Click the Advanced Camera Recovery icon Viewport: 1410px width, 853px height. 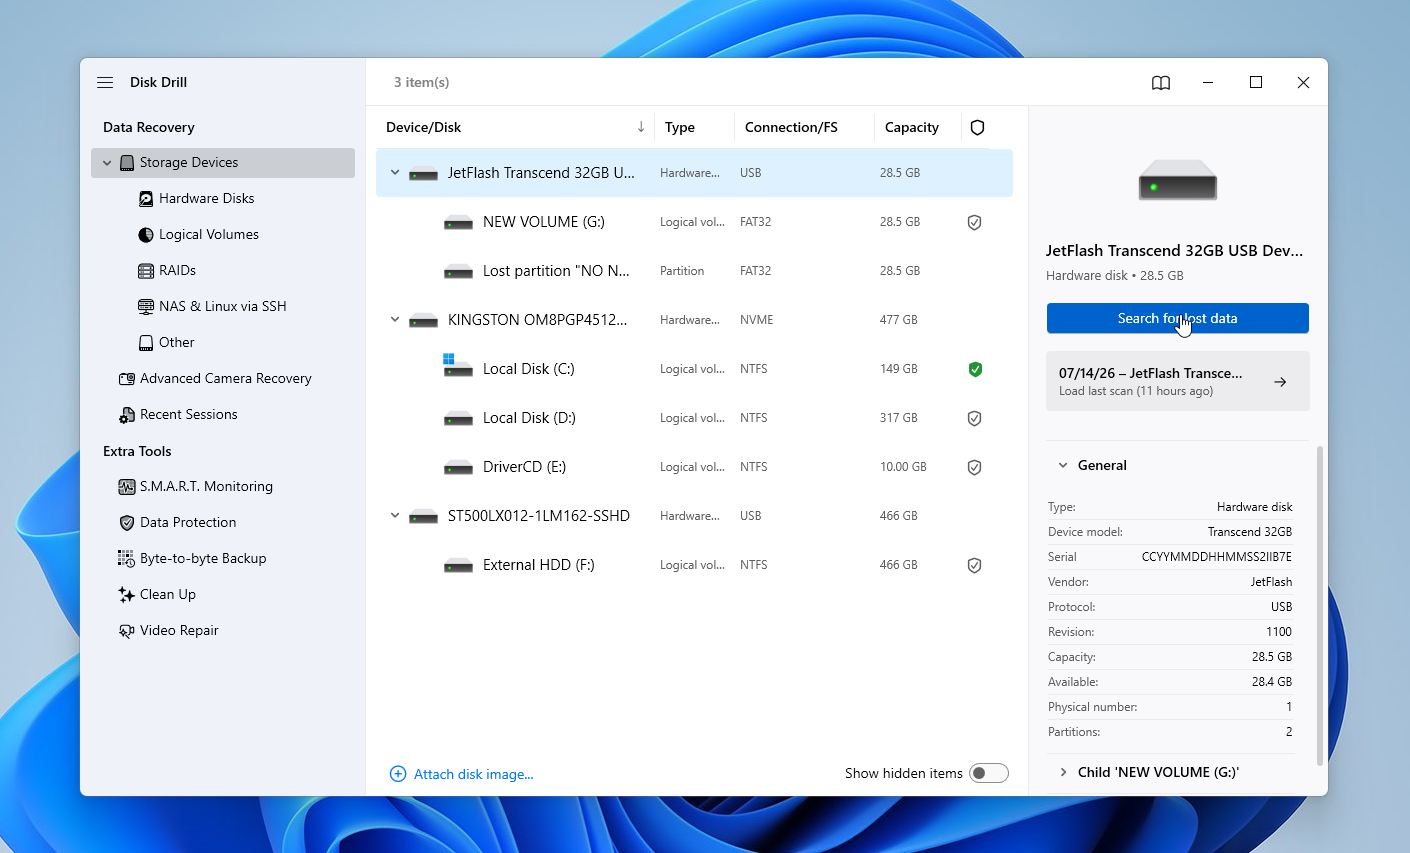127,378
